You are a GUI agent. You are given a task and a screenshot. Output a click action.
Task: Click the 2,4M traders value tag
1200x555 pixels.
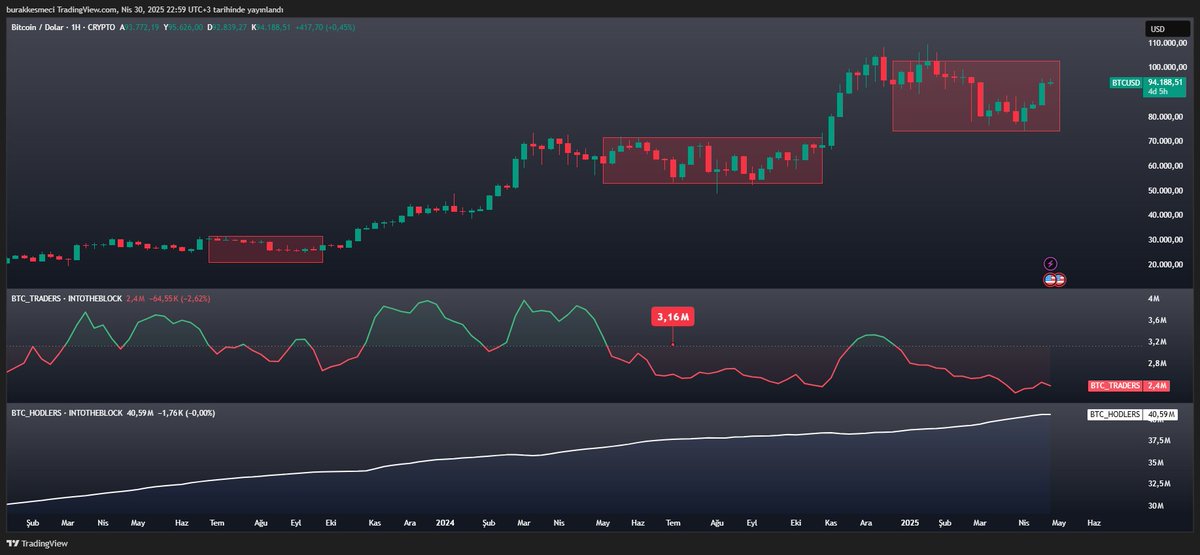point(1156,385)
